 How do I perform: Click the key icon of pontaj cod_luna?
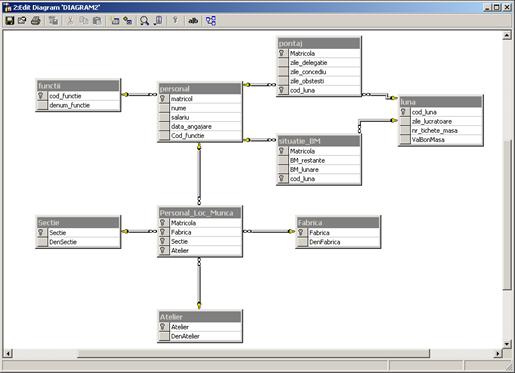tap(282, 90)
